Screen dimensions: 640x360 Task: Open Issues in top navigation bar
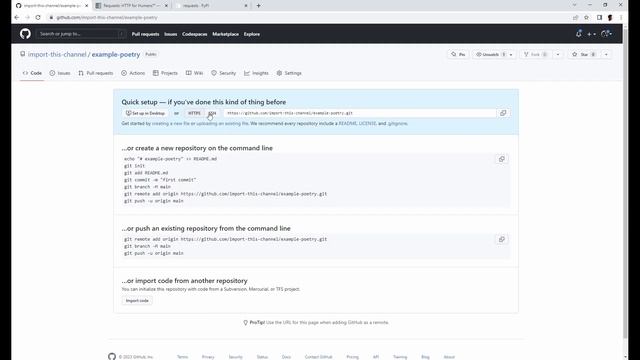[x=171, y=34]
